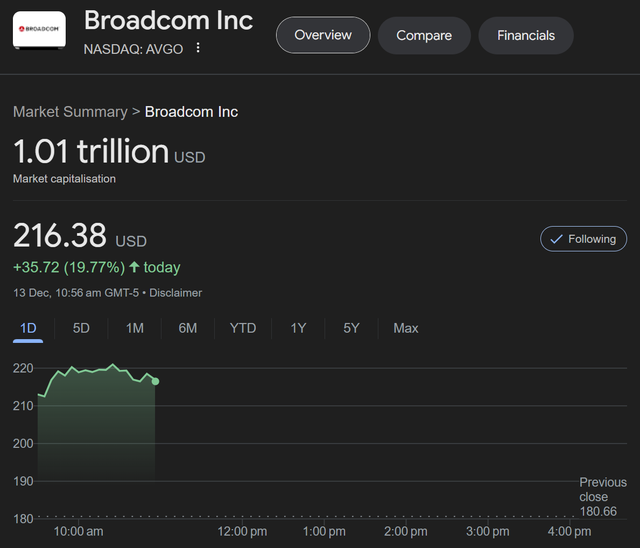Select the 1D chart range
640x548 pixels.
click(x=28, y=328)
